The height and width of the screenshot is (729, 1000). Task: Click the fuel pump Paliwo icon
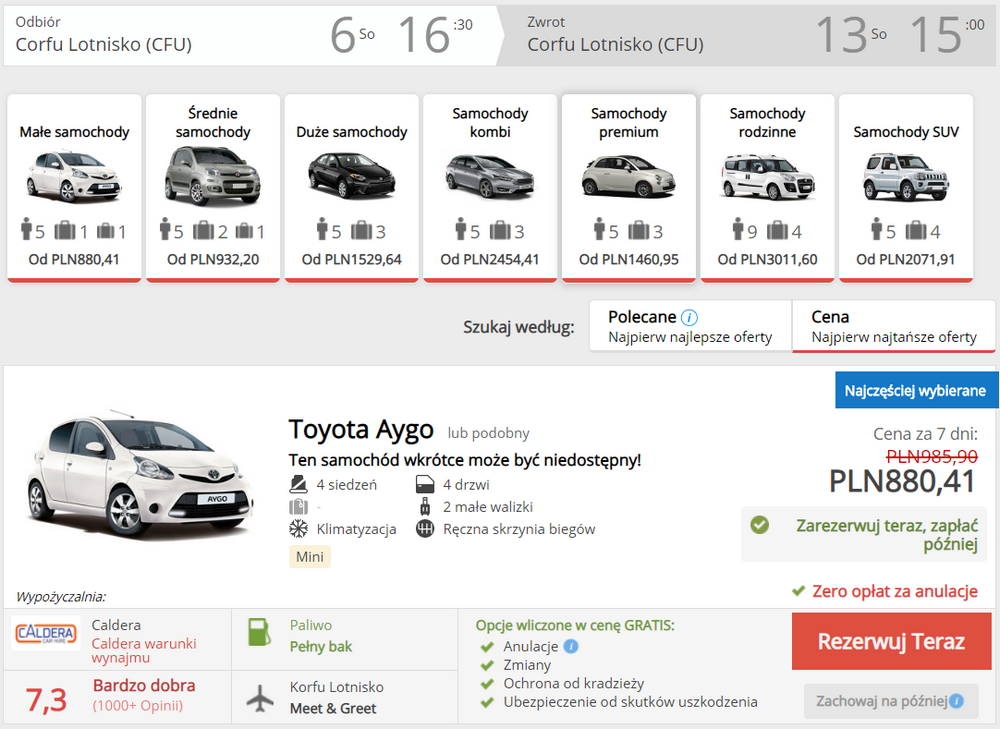click(259, 633)
